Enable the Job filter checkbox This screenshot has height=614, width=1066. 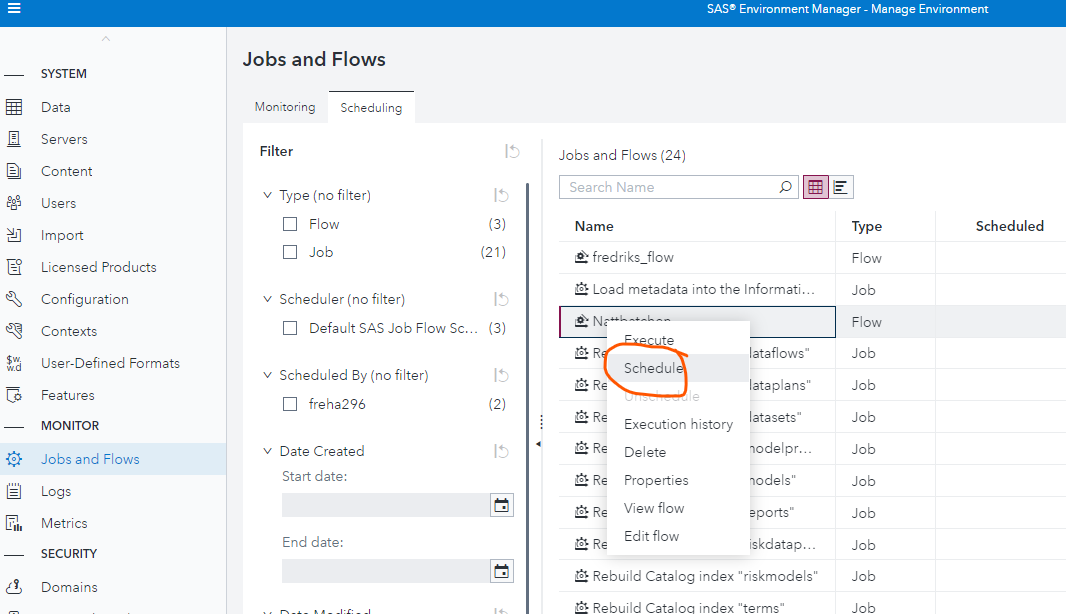click(x=289, y=252)
